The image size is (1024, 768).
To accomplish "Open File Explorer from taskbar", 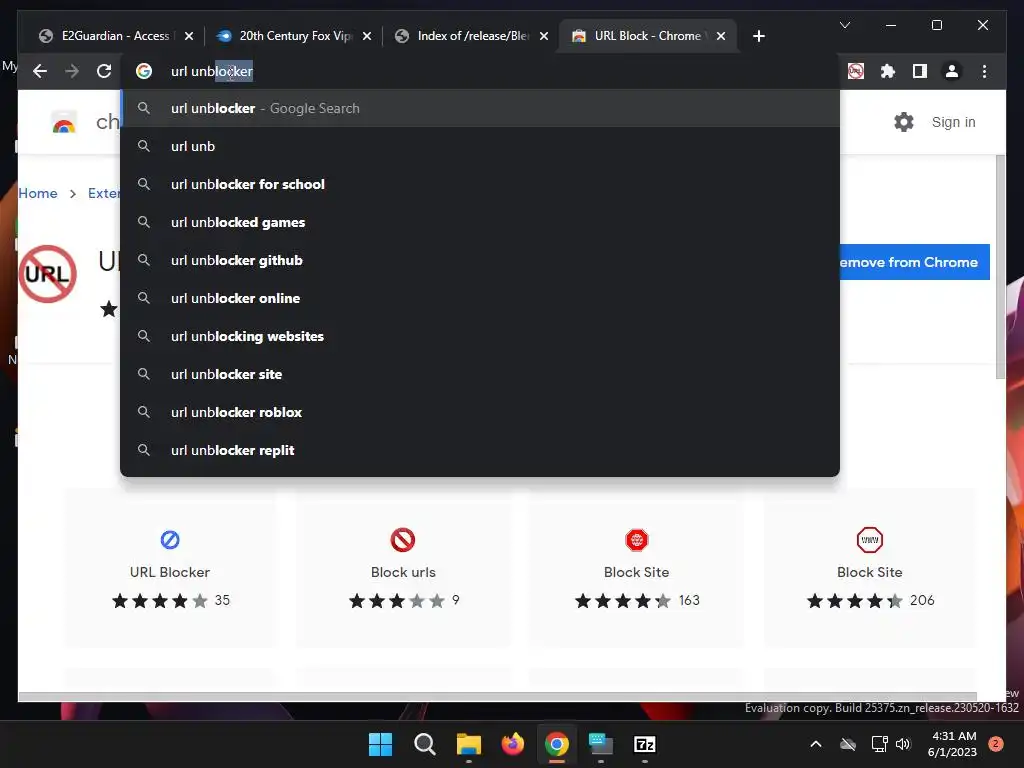I will [468, 744].
